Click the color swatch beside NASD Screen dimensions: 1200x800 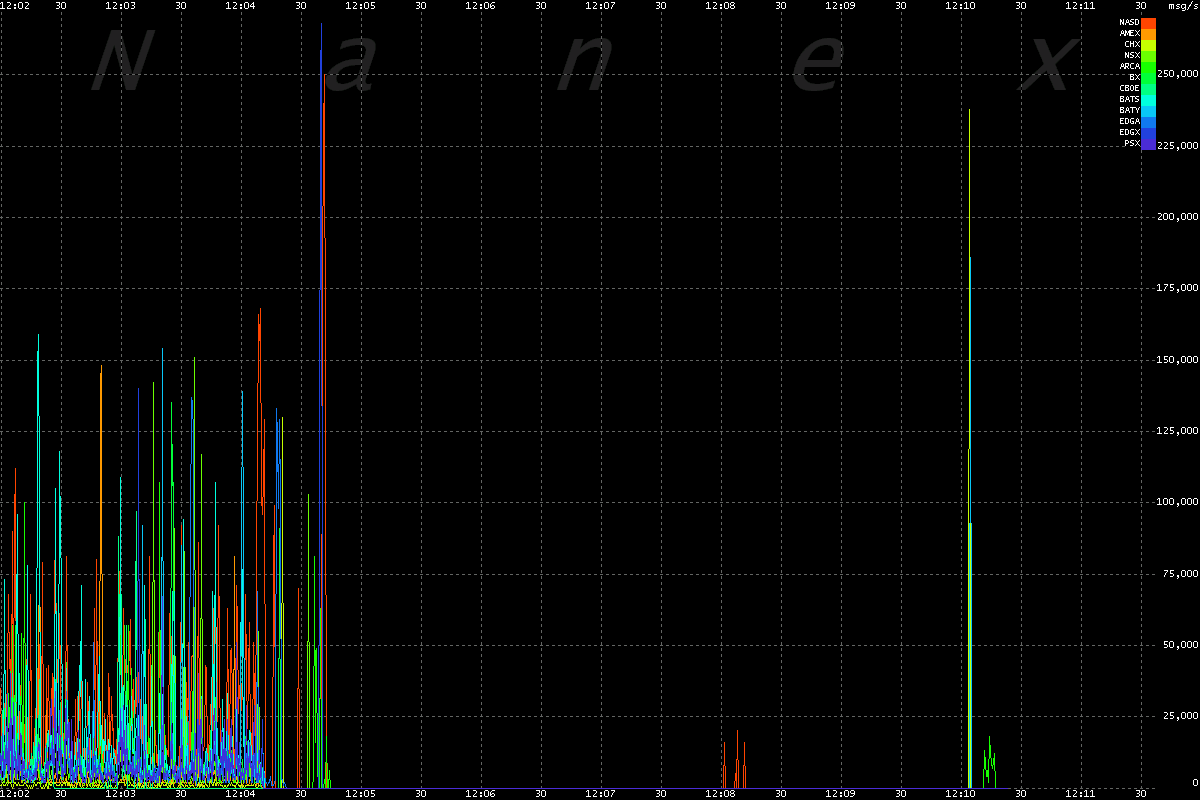click(x=1149, y=22)
